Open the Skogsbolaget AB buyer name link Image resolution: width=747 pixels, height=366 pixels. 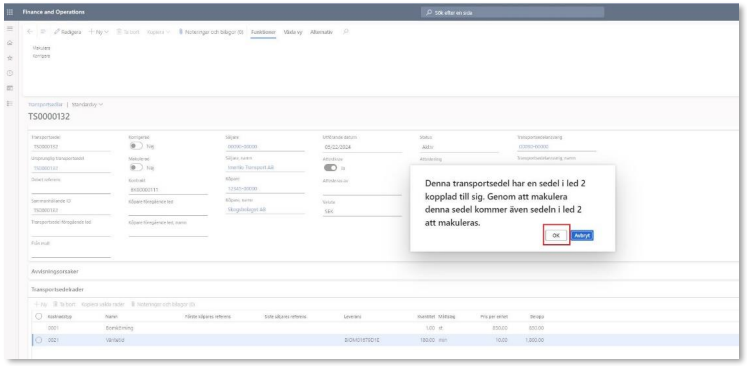pyautogui.click(x=247, y=209)
